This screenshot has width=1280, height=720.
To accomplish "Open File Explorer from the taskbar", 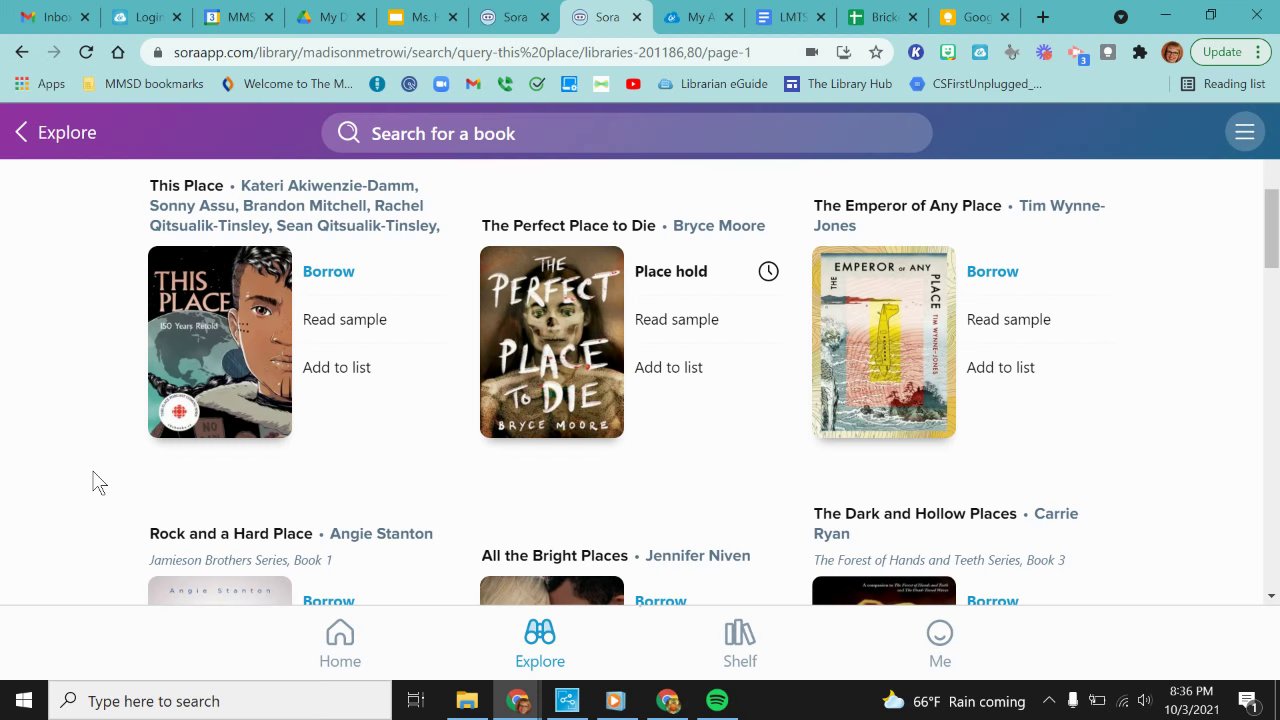I will coord(467,700).
